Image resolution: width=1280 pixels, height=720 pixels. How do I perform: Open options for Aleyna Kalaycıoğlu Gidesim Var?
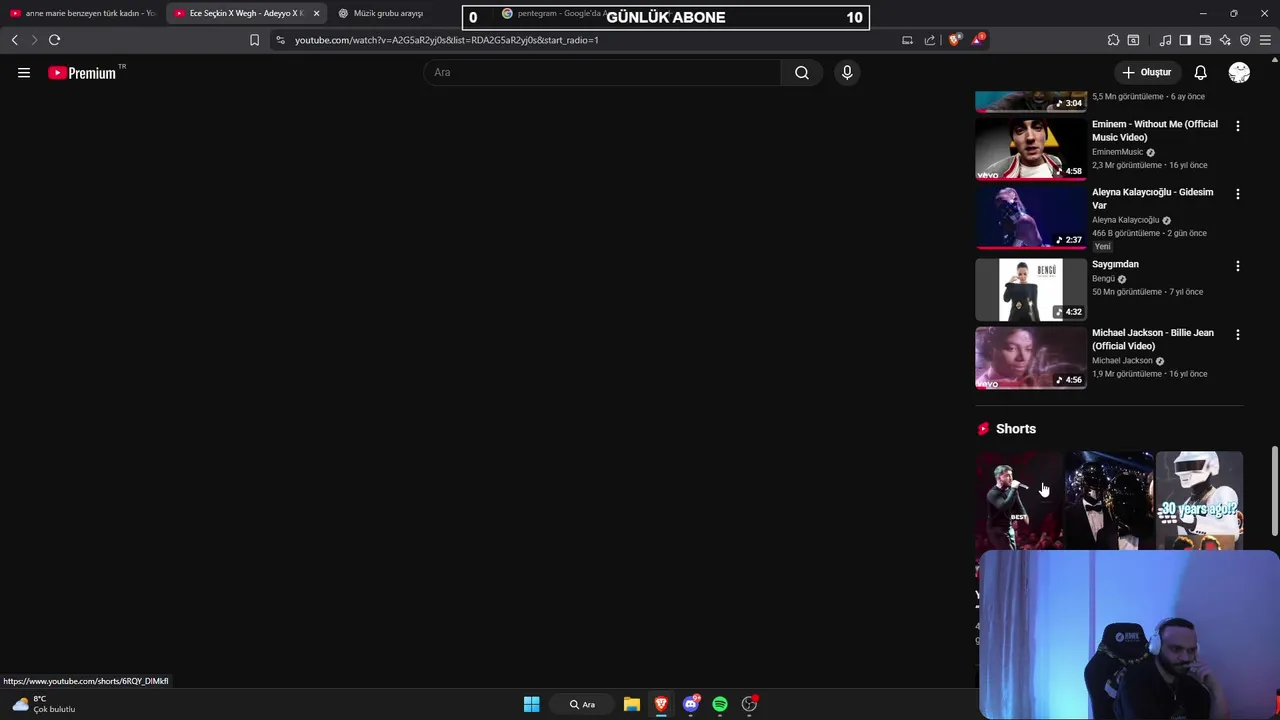1238,194
